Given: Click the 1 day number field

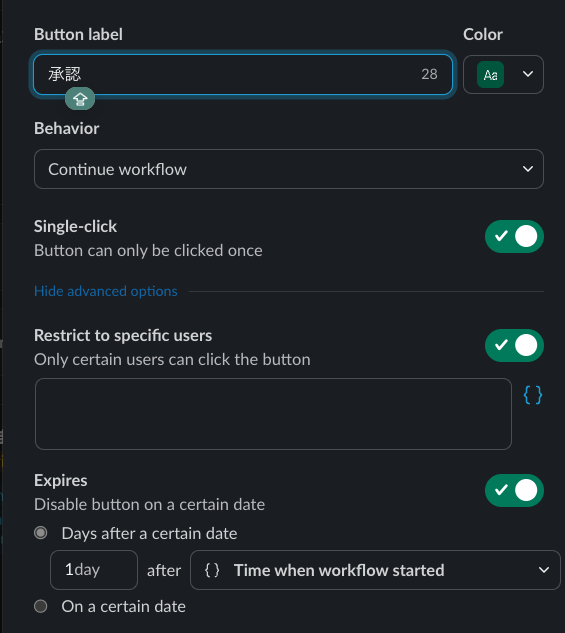Looking at the screenshot, I should (94, 570).
